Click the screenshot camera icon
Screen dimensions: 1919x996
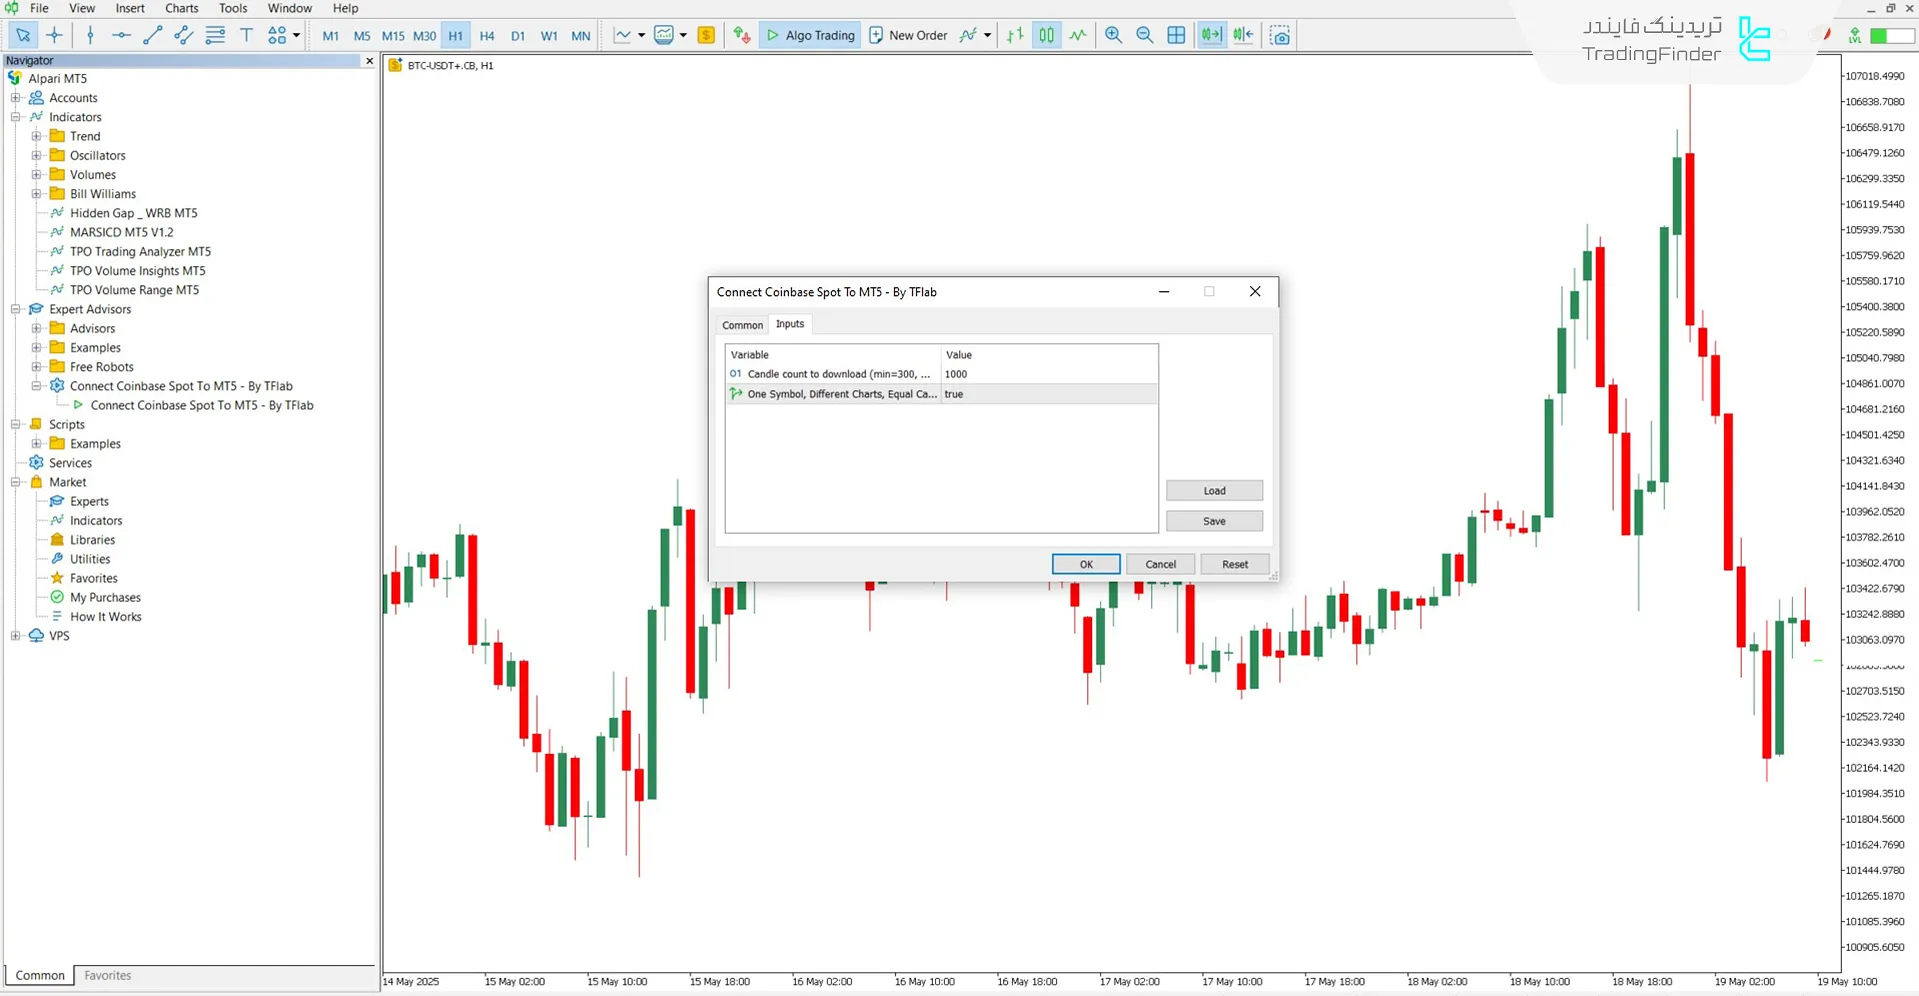pos(1280,35)
